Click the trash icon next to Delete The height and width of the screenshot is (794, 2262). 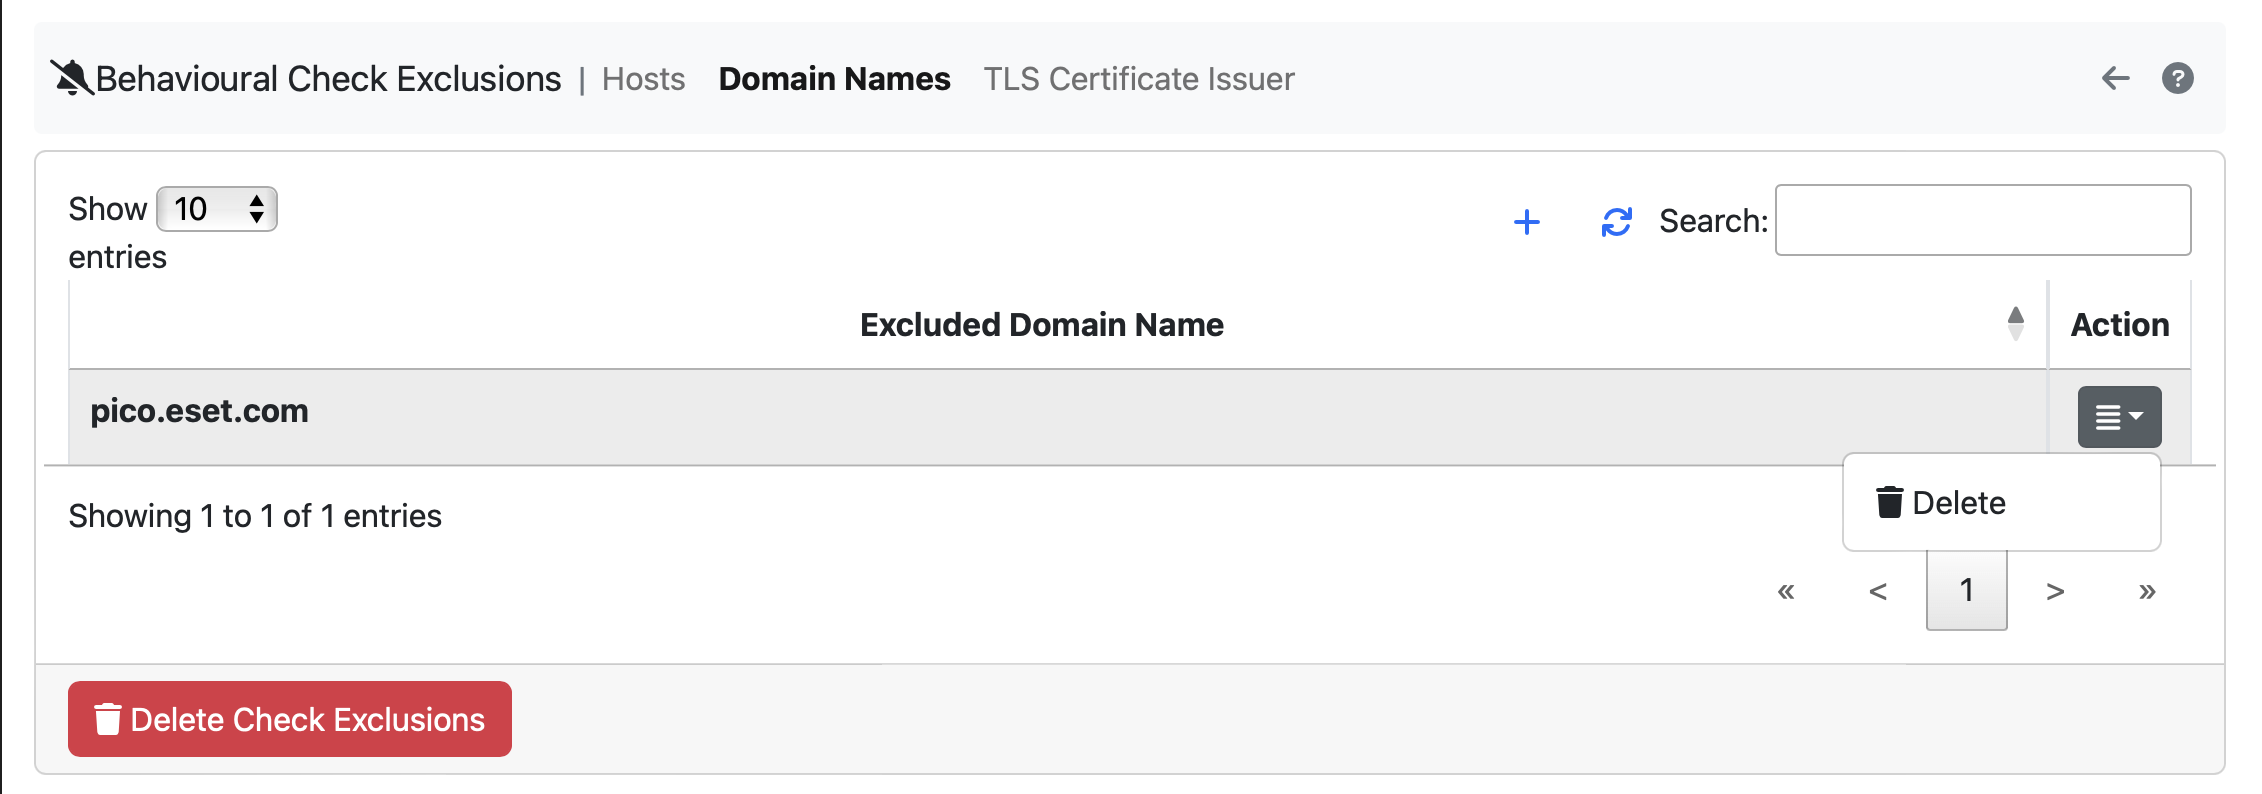(1890, 502)
